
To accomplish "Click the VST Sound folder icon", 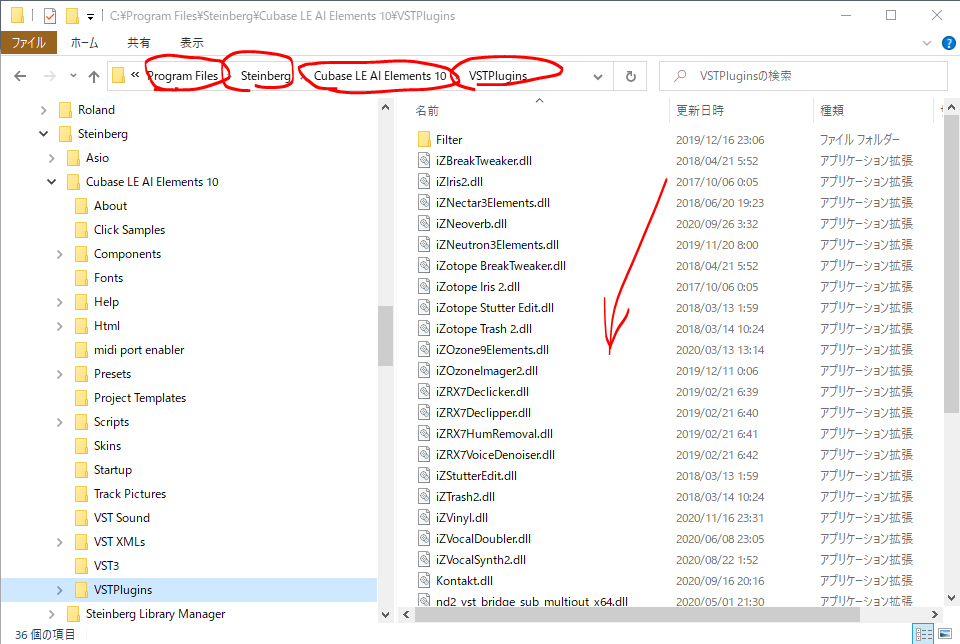I will click(81, 518).
